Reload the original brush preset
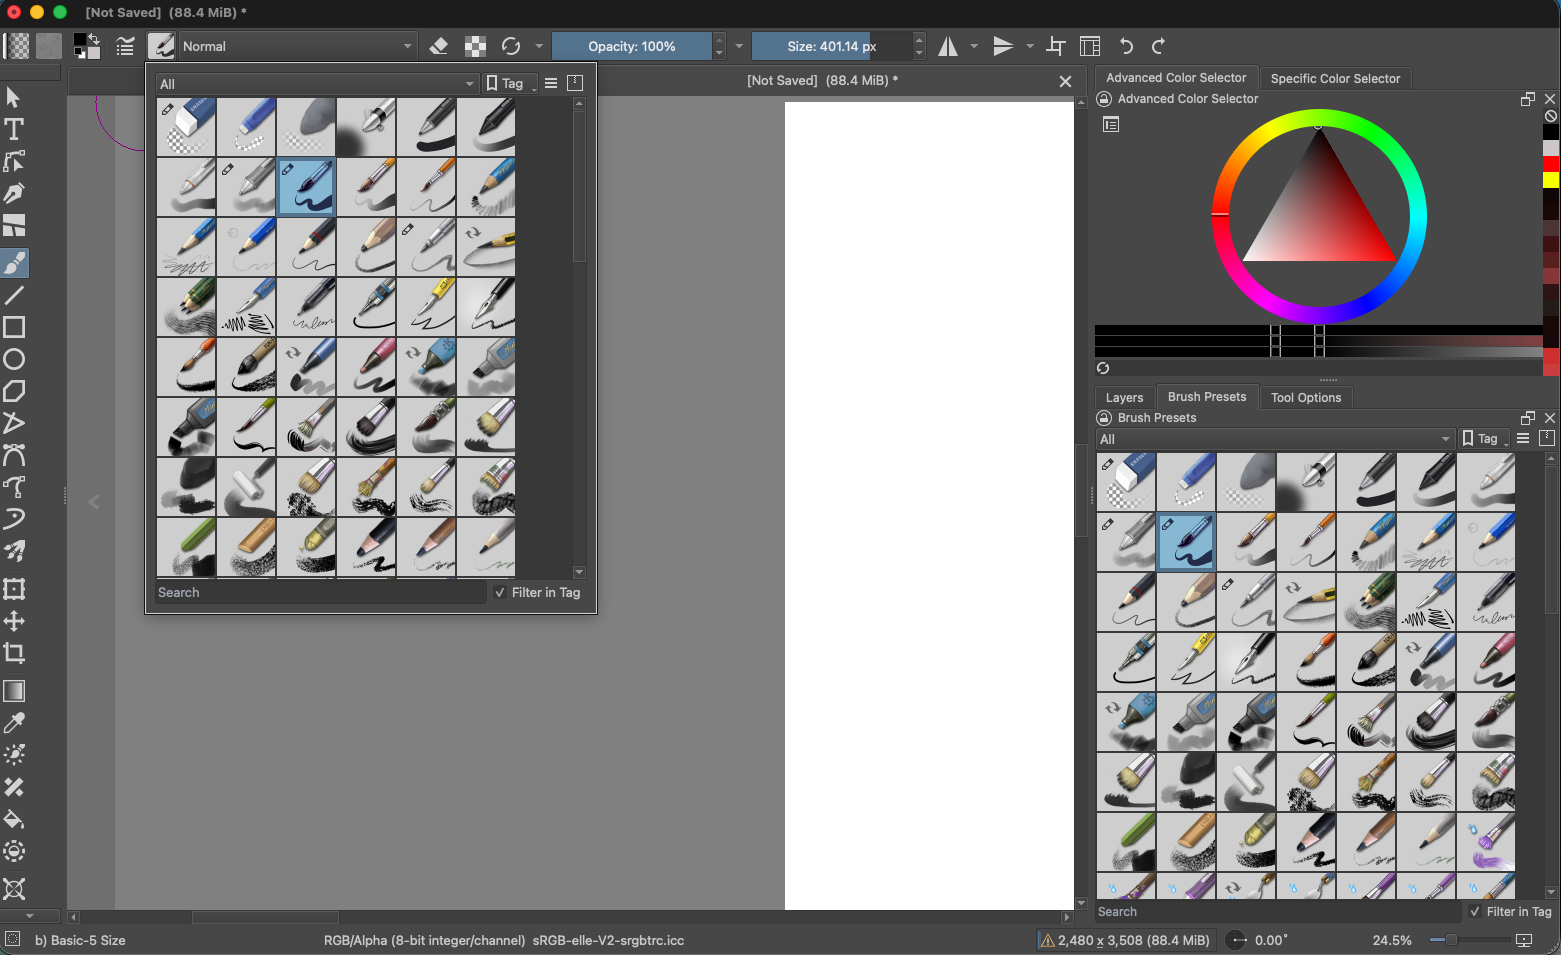1561x955 pixels. click(x=511, y=46)
